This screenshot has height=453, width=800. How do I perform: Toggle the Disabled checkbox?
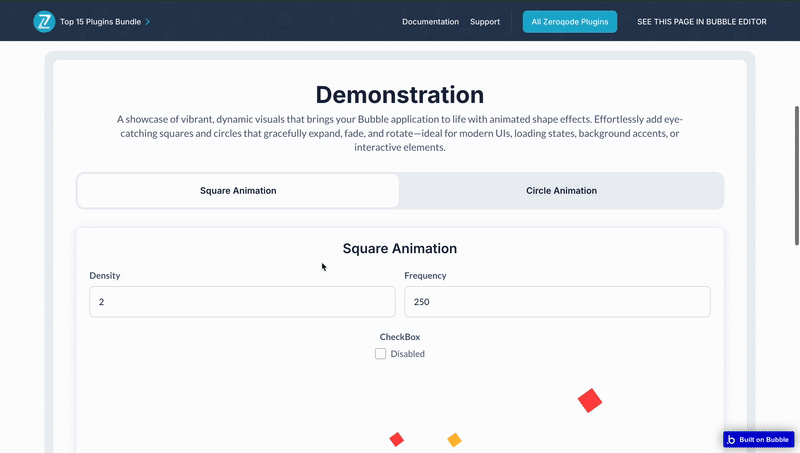380,353
